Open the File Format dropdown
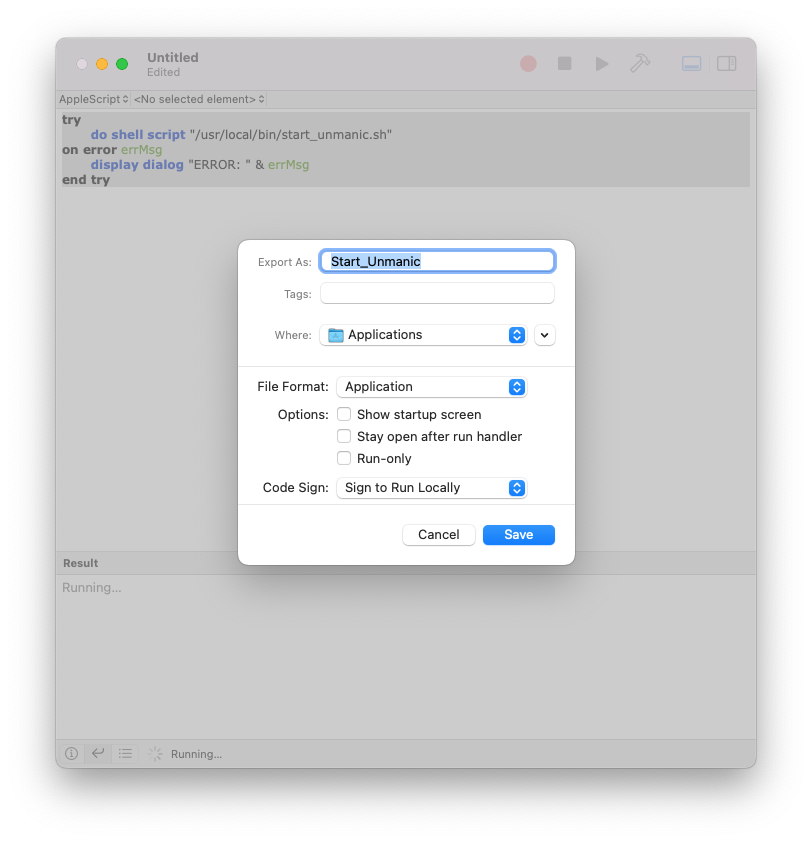The width and height of the screenshot is (812, 842). (x=431, y=387)
